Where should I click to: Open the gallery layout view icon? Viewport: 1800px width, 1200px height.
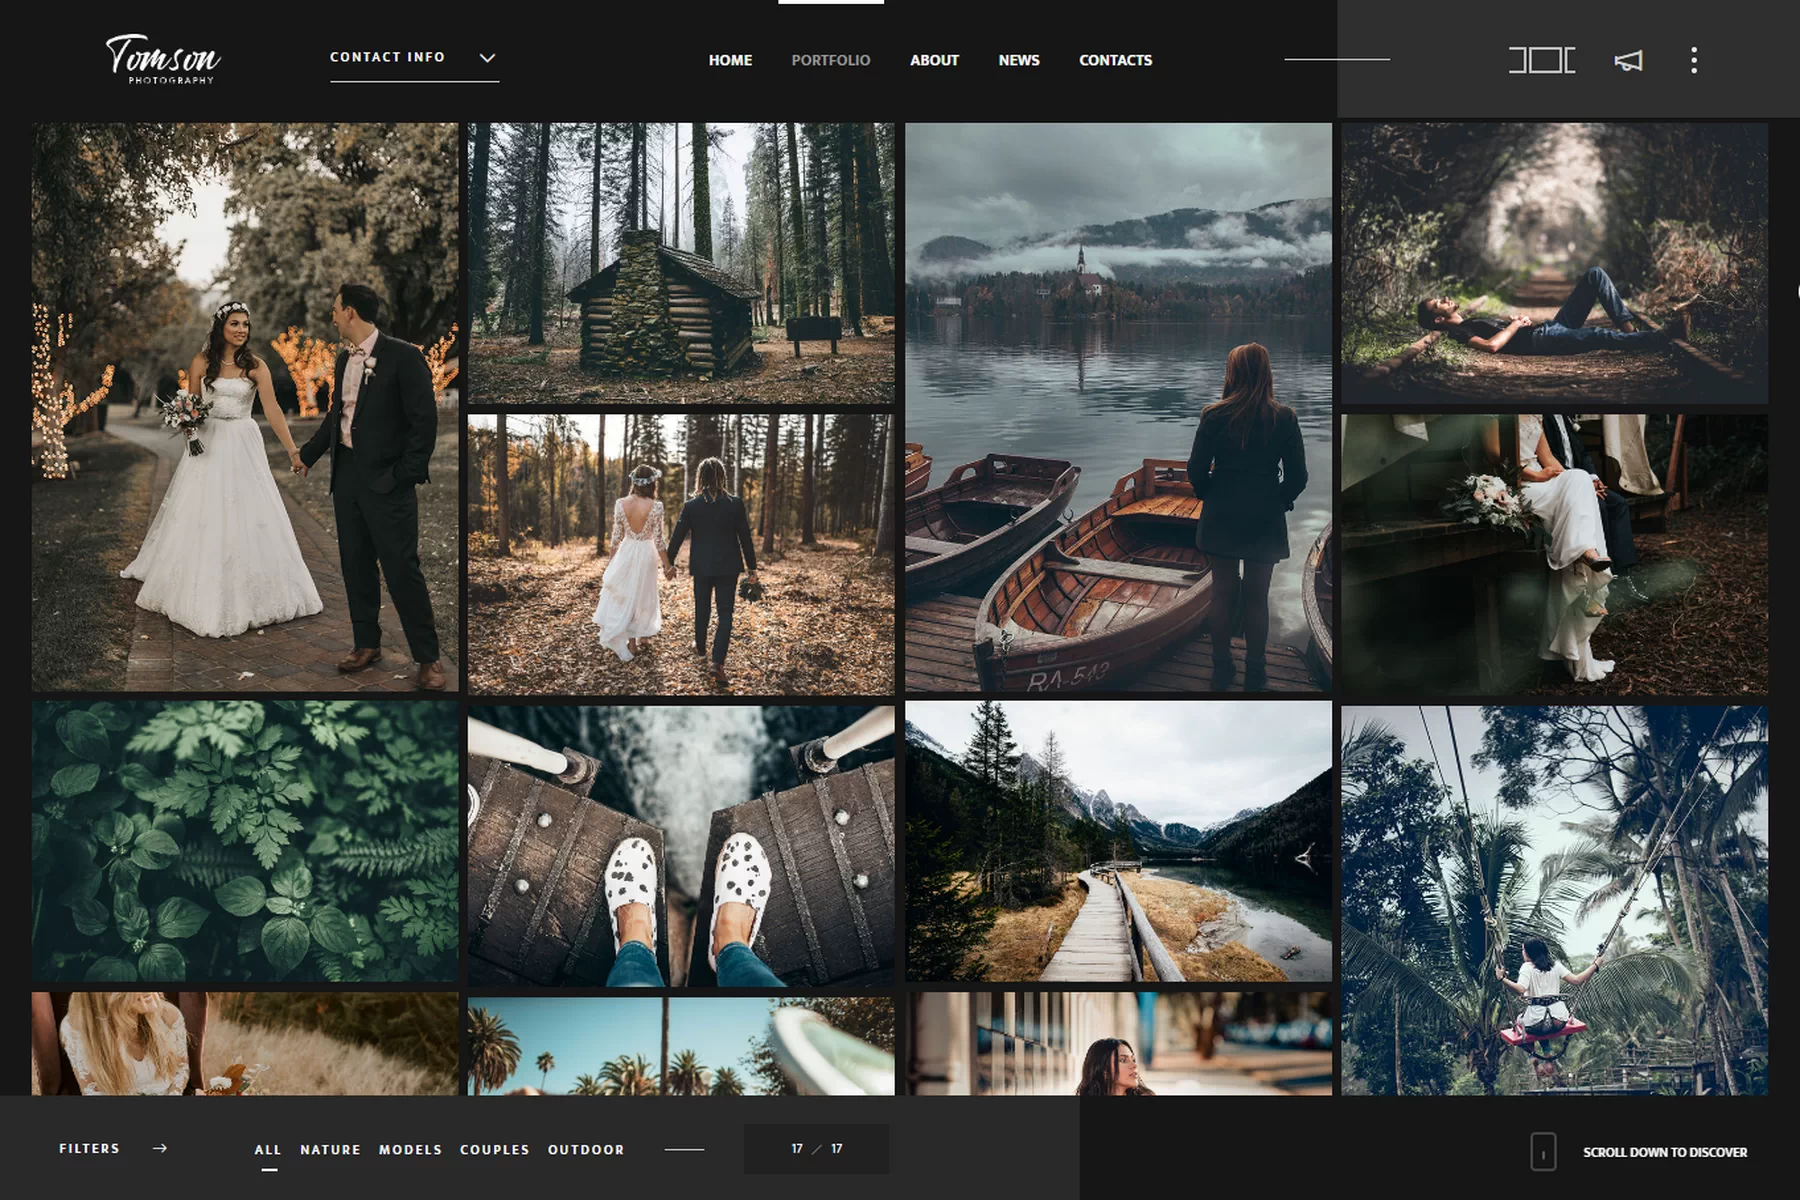[x=1541, y=60]
